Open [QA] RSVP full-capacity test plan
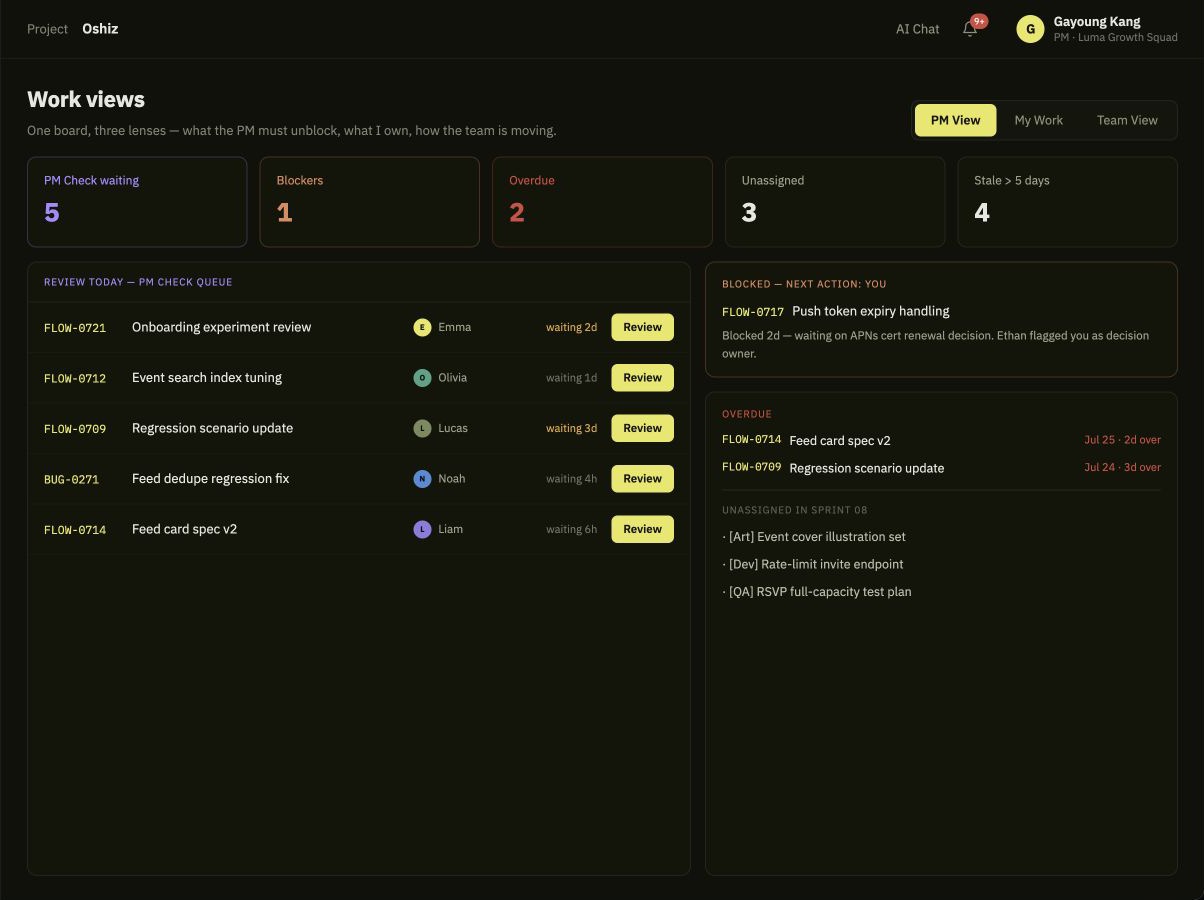This screenshot has height=900, width=1204. 816,592
